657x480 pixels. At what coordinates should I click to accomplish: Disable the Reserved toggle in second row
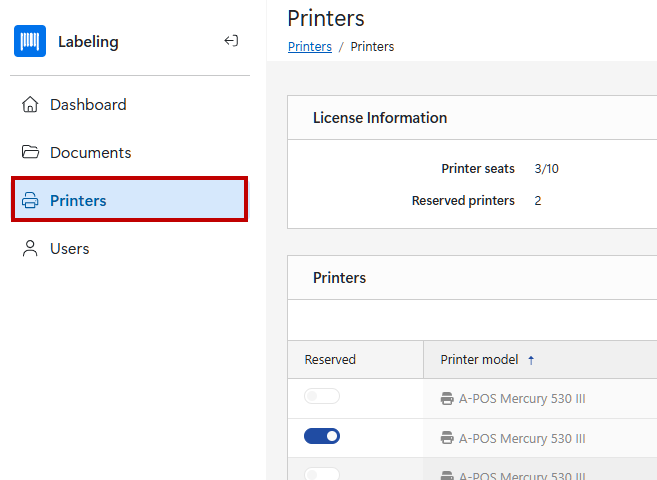pos(322,436)
